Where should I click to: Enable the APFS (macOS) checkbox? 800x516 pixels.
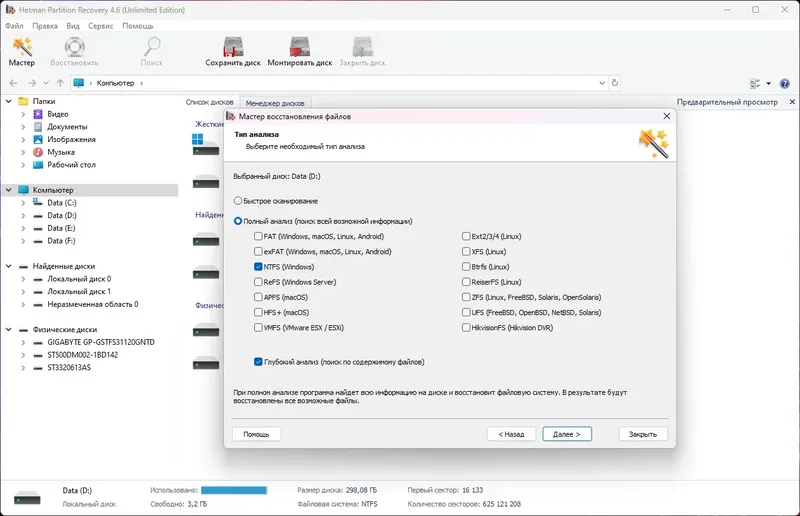[x=258, y=297]
